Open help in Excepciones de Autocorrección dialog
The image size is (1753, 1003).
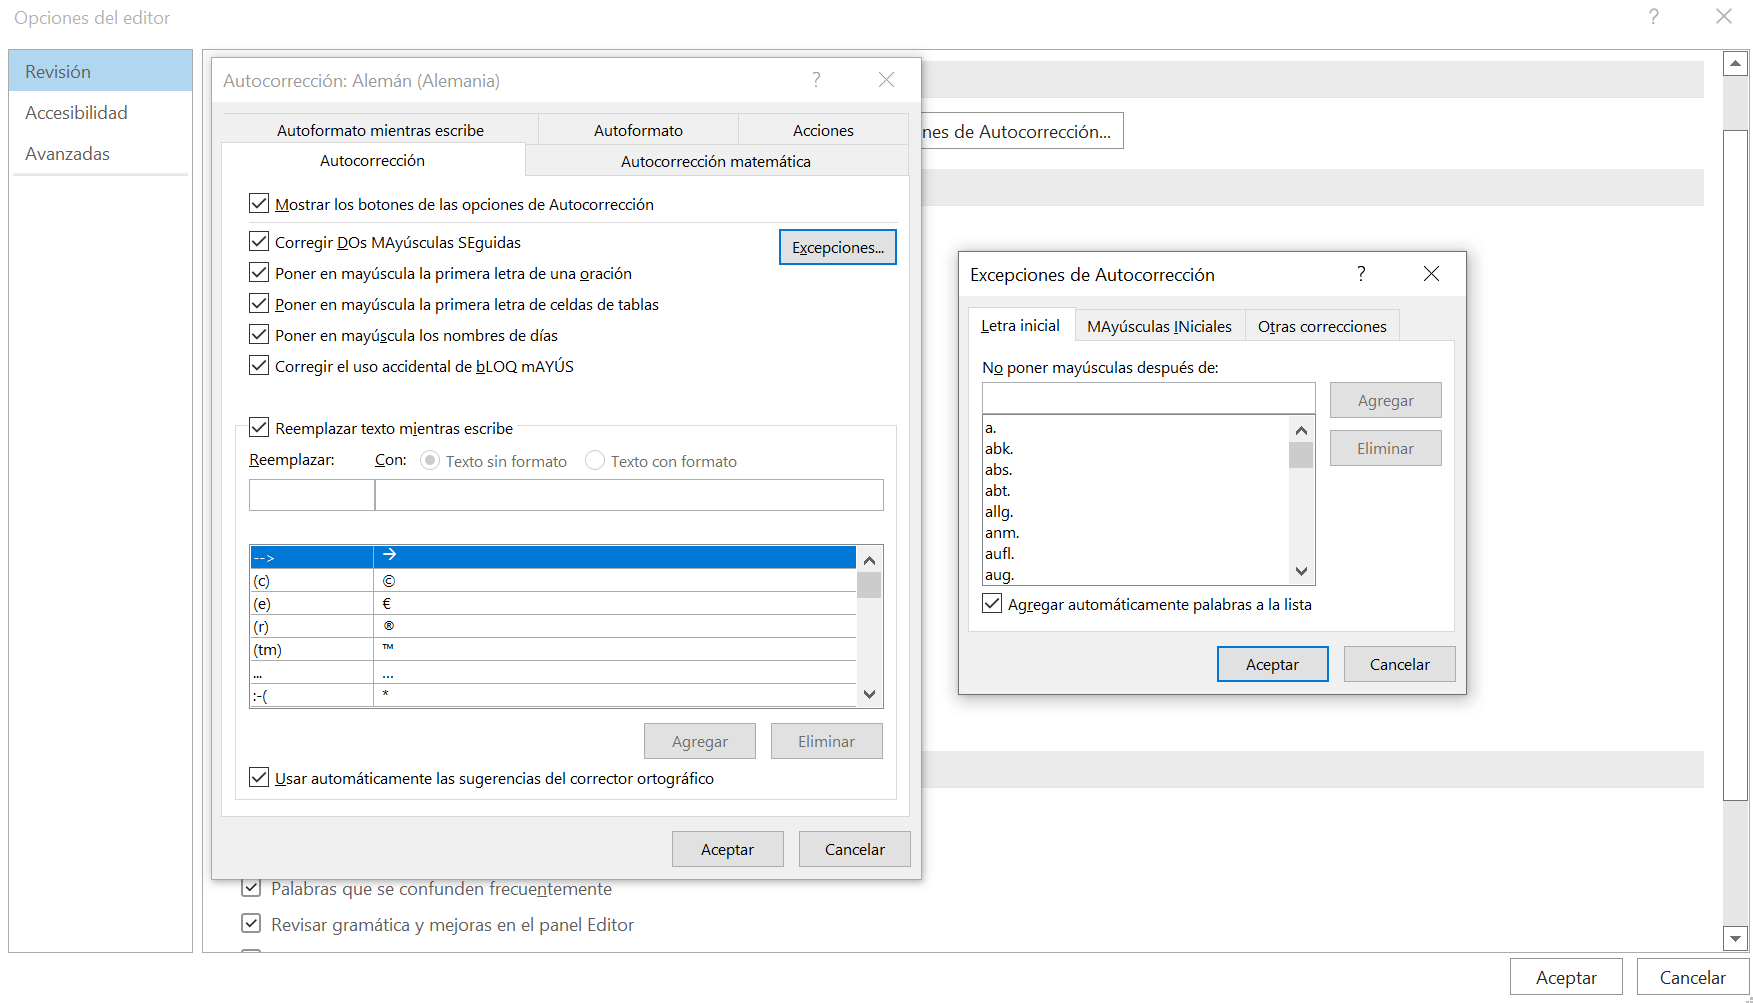click(1361, 274)
